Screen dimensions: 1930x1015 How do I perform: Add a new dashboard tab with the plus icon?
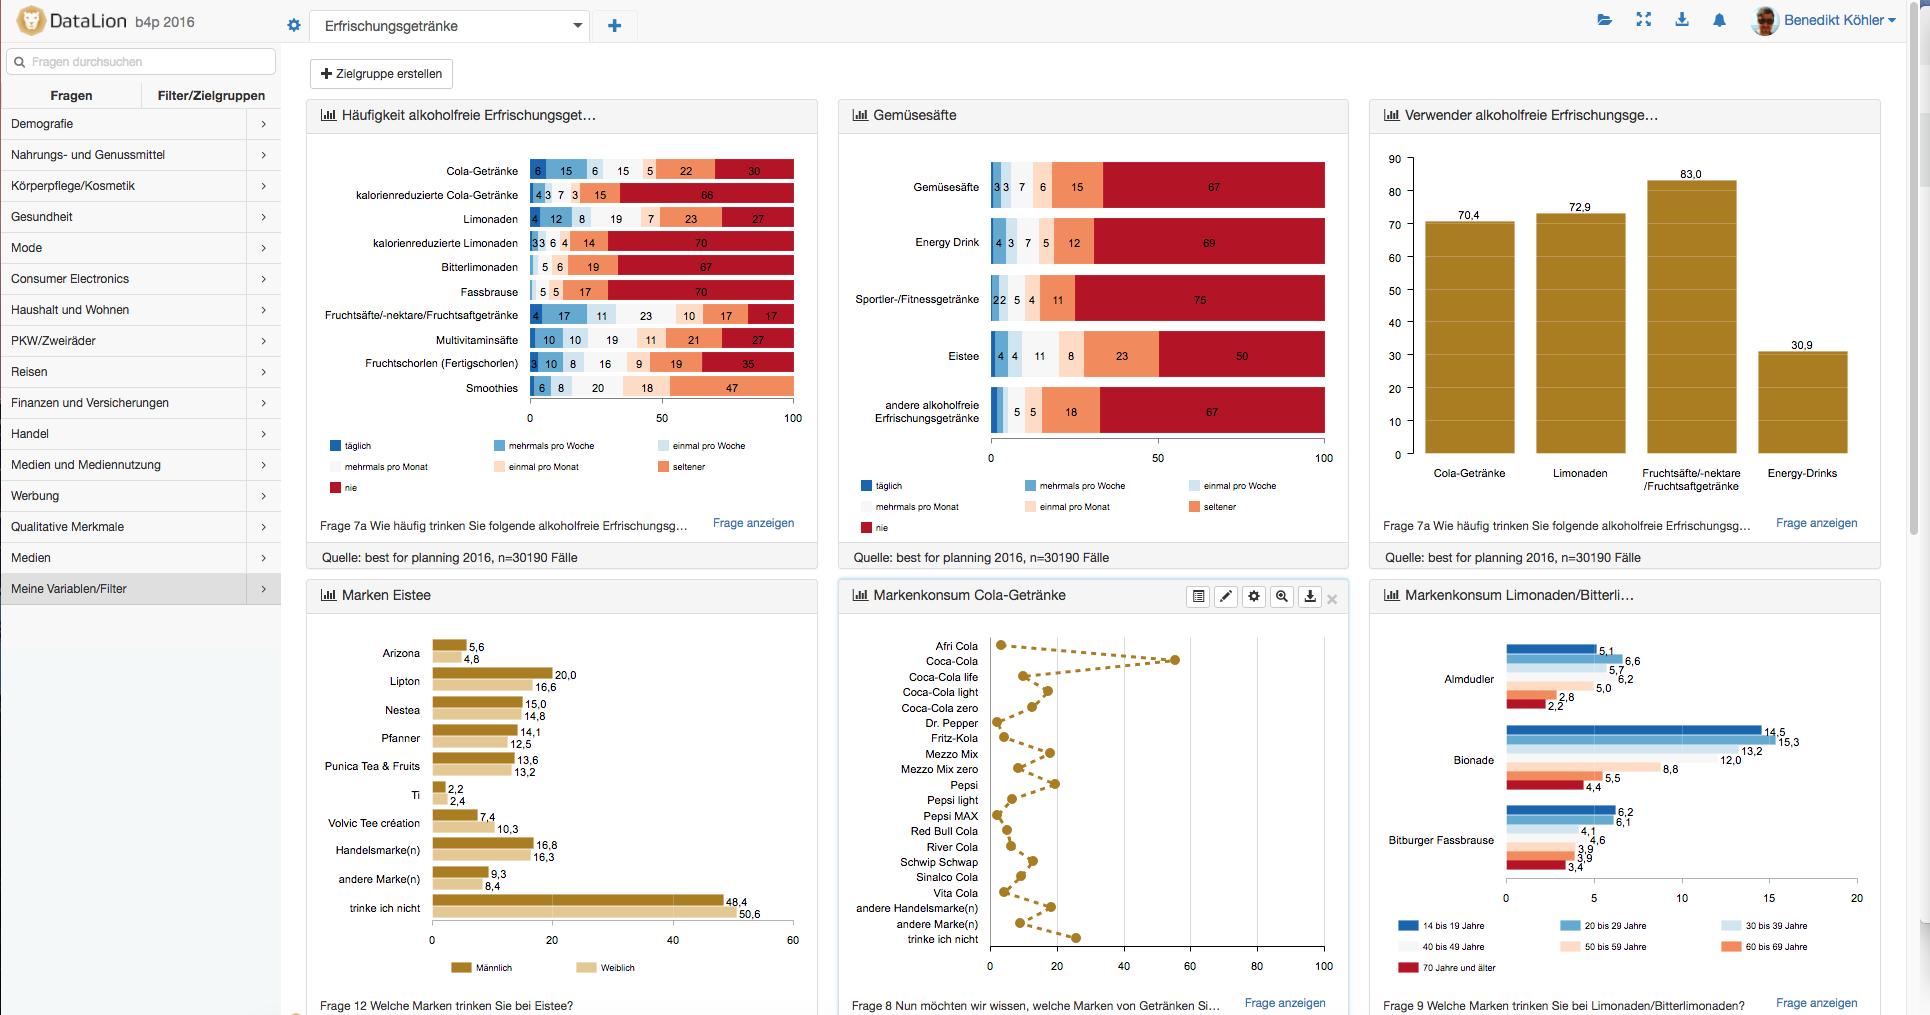click(614, 26)
